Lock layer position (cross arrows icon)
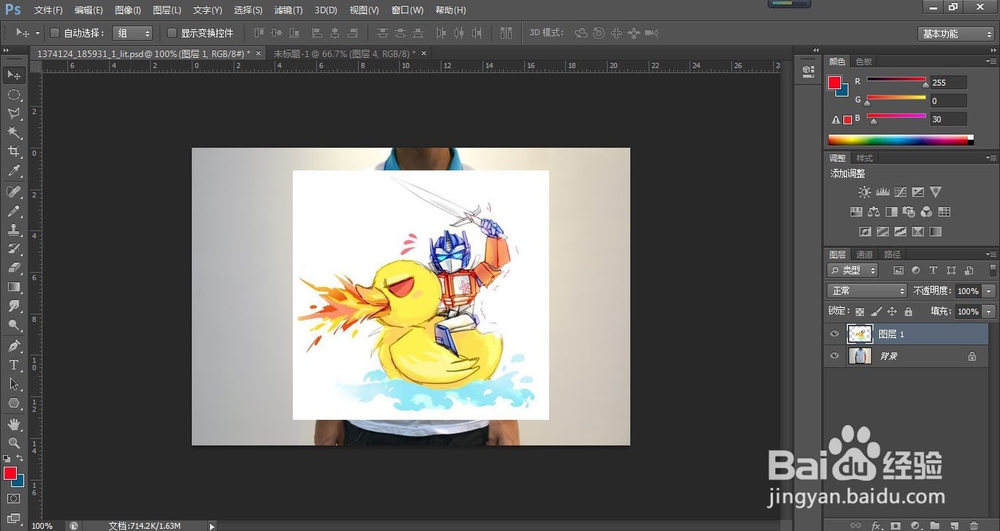The image size is (1000, 531). [892, 311]
